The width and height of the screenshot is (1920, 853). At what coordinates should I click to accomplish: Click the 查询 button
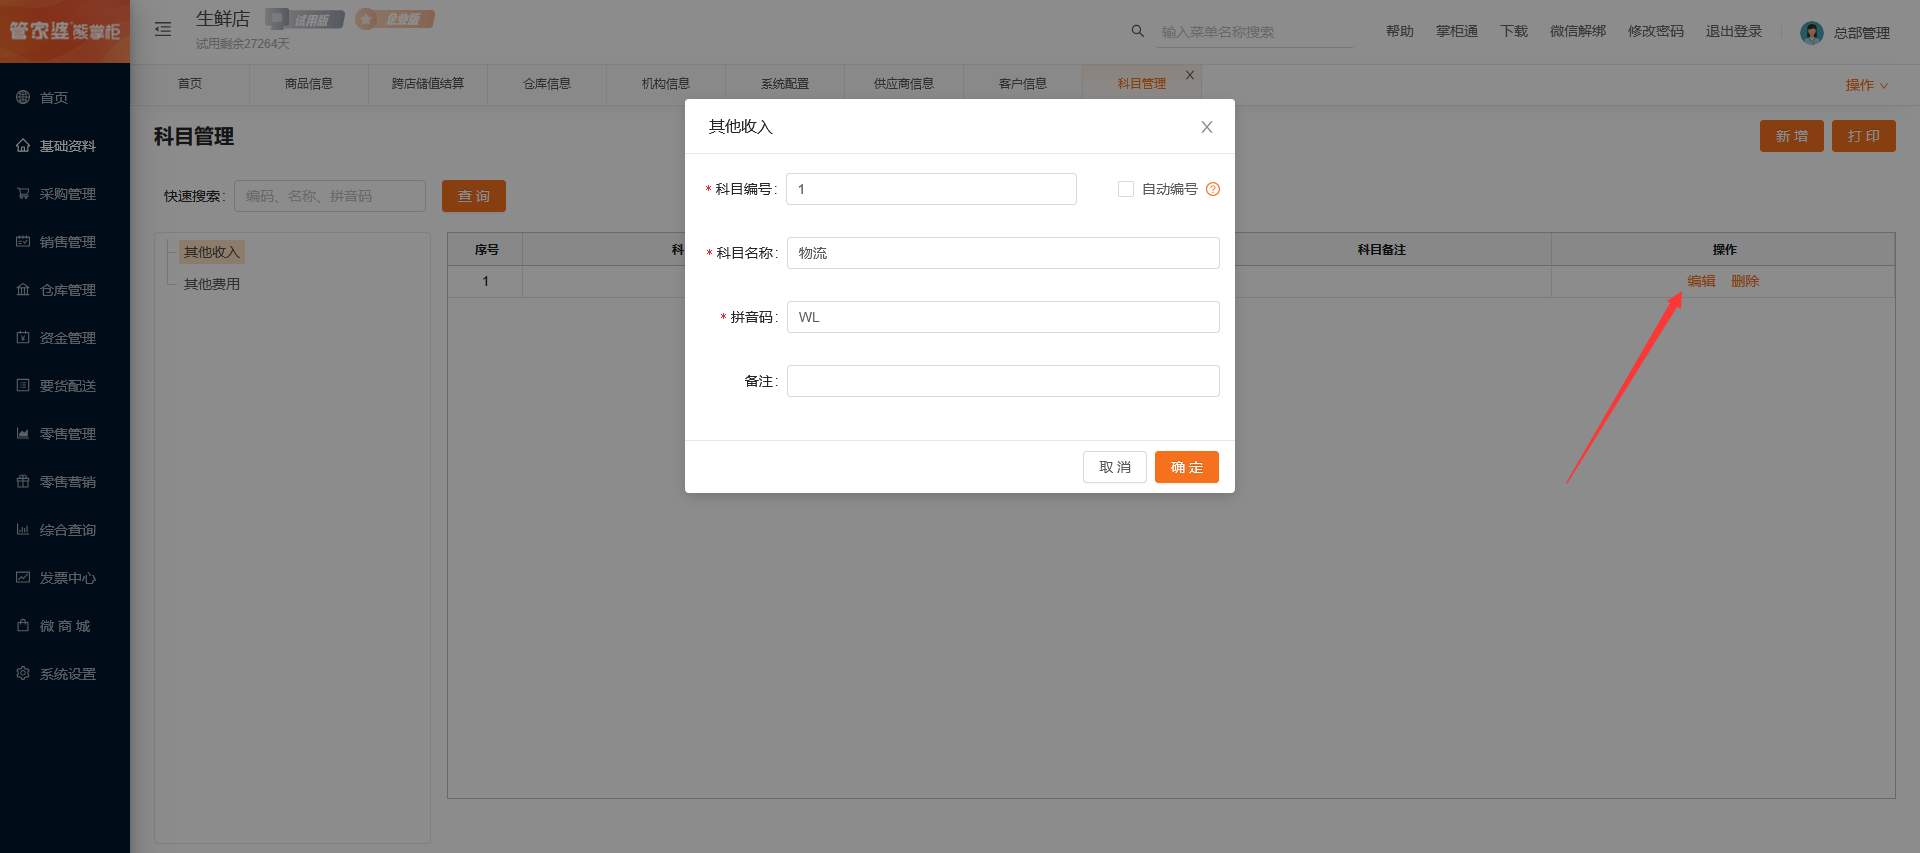point(474,196)
